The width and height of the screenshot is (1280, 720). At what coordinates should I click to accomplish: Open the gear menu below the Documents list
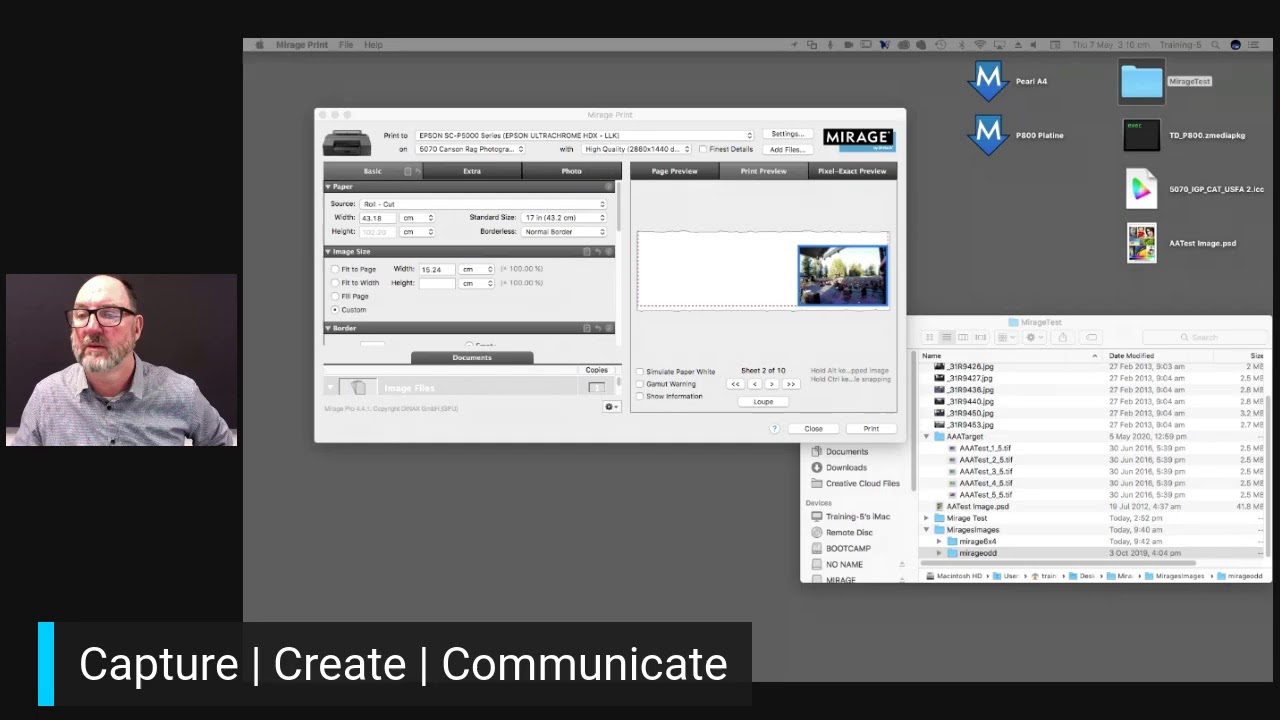tap(610, 407)
